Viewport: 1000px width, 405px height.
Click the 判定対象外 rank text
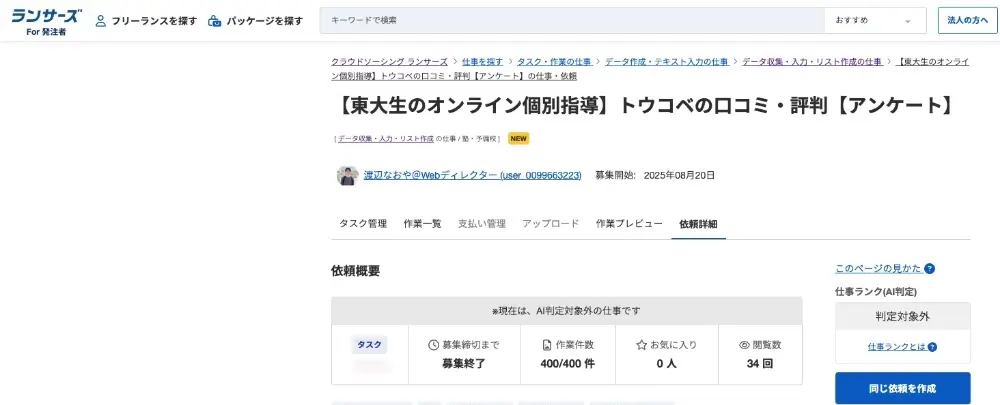tap(902, 316)
